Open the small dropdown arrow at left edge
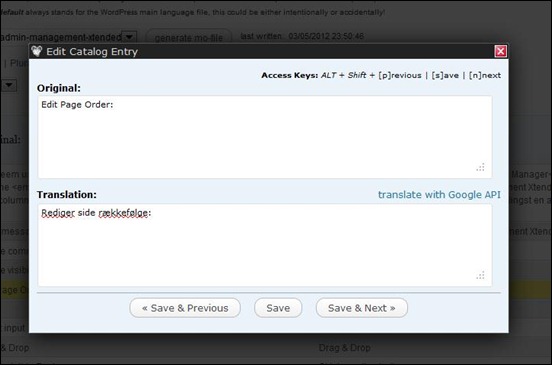 click(9, 85)
